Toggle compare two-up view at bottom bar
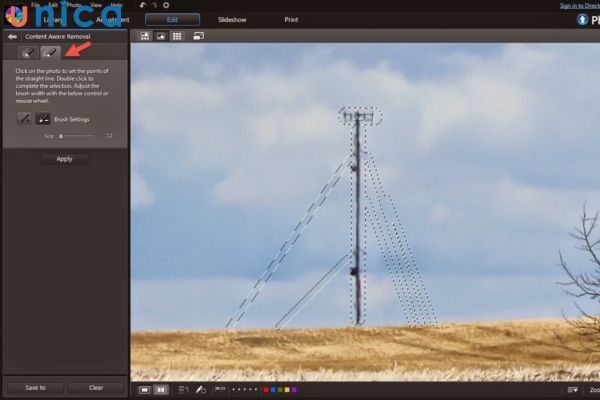This screenshot has height=400, width=600. 161,389
